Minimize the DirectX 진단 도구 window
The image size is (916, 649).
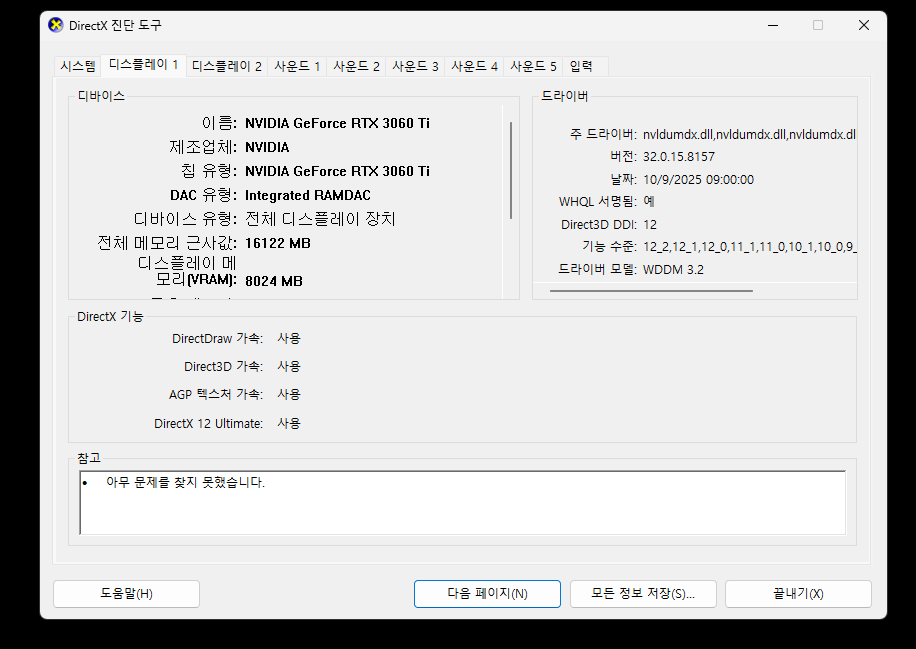point(771,25)
